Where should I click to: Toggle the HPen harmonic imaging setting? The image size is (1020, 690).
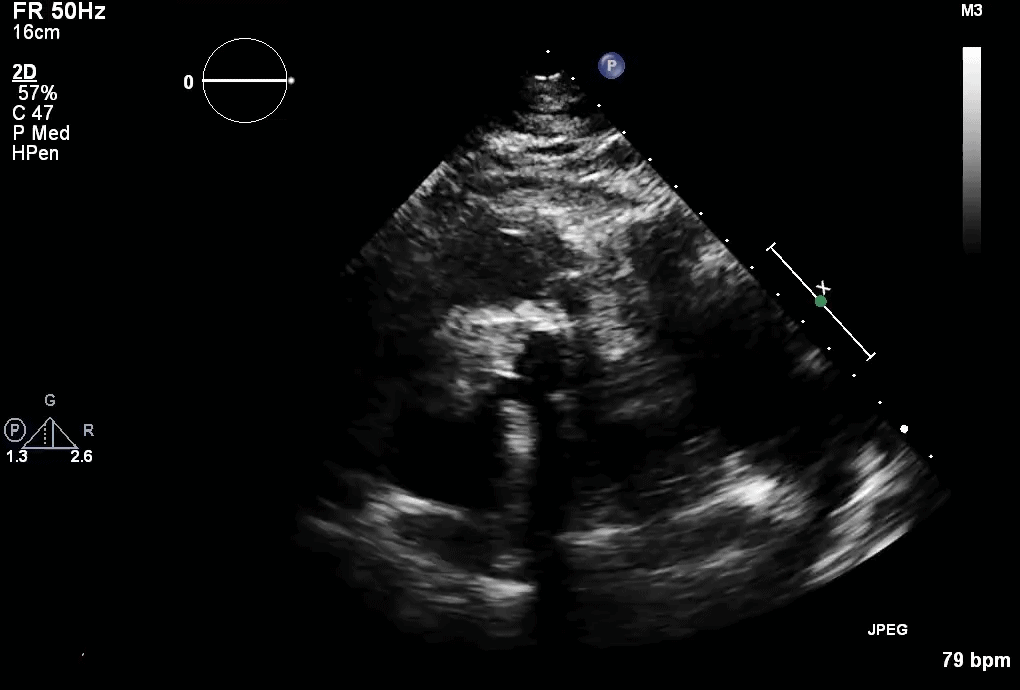click(34, 153)
